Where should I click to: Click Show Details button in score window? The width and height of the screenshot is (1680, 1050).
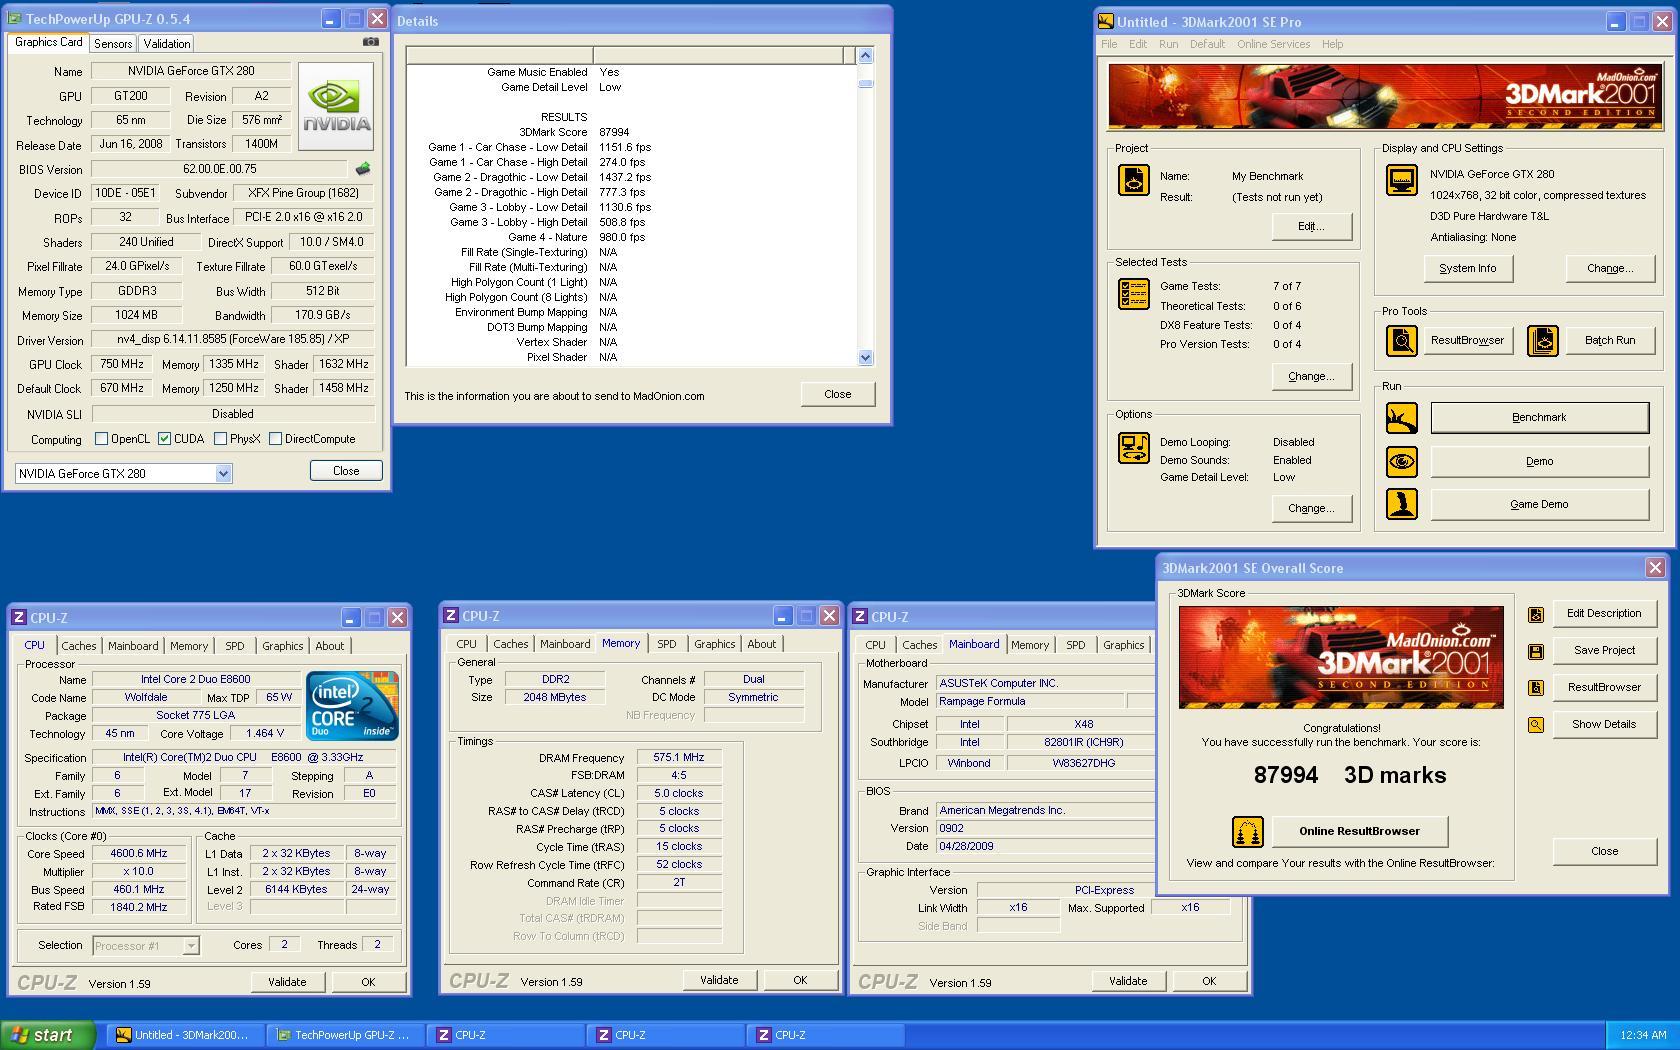(1603, 725)
